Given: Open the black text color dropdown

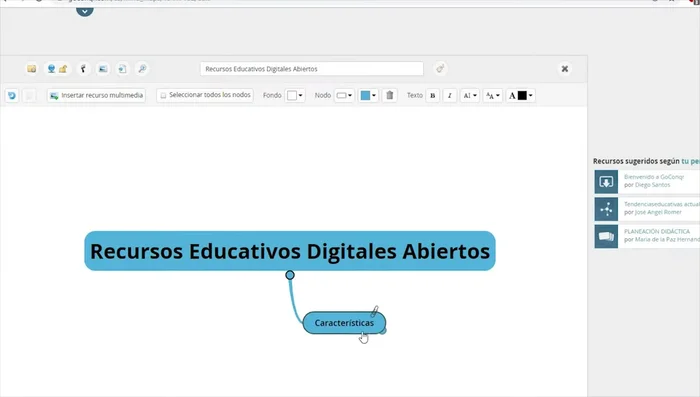Looking at the screenshot, I should tap(521, 96).
